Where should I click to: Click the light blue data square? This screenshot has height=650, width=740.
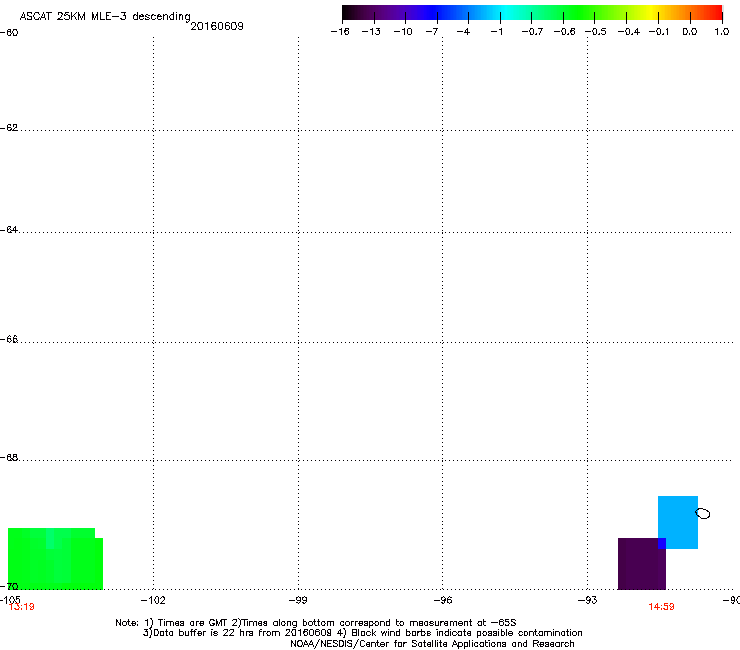678,522
